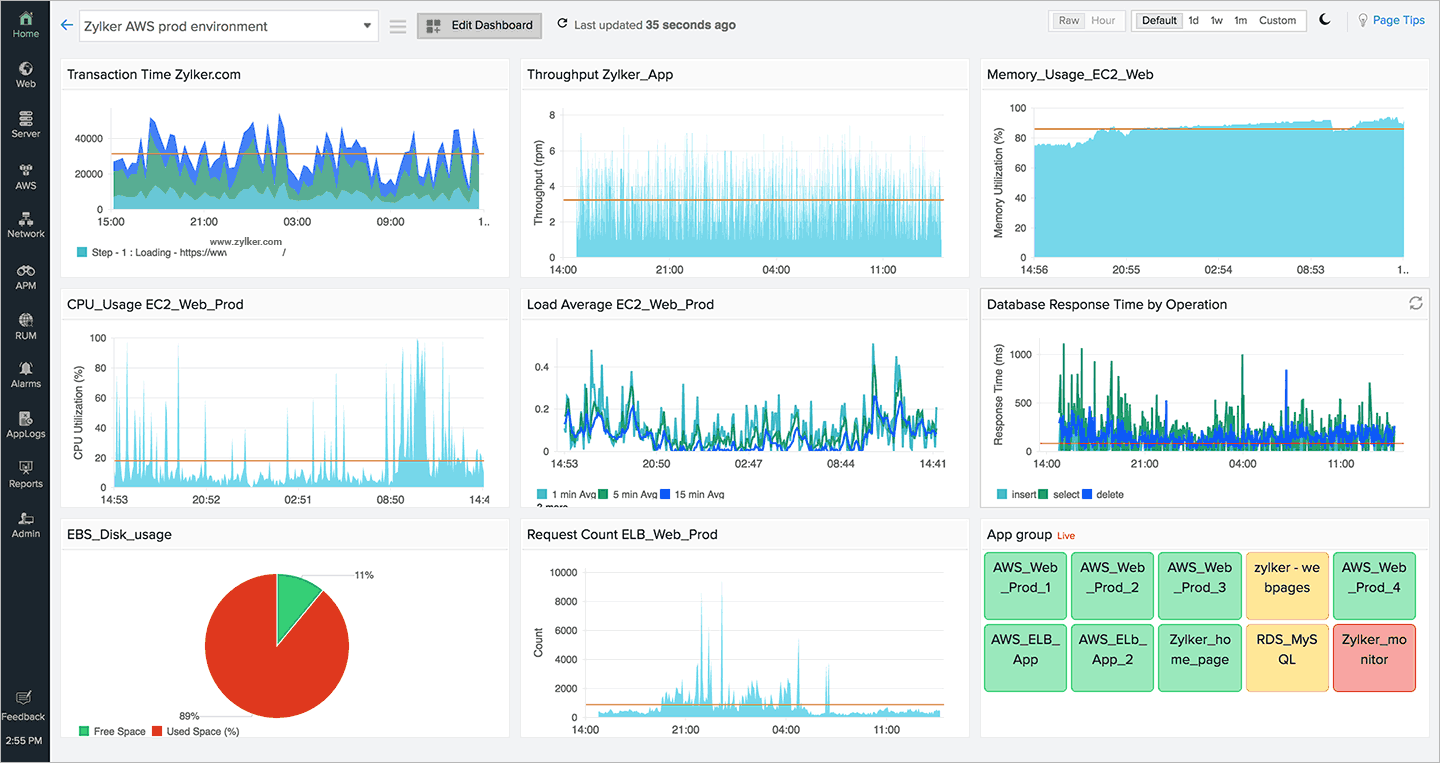Screen dimensions: 1440x763
Task: Open the hamburger menu beside dashboard name
Action: (397, 26)
